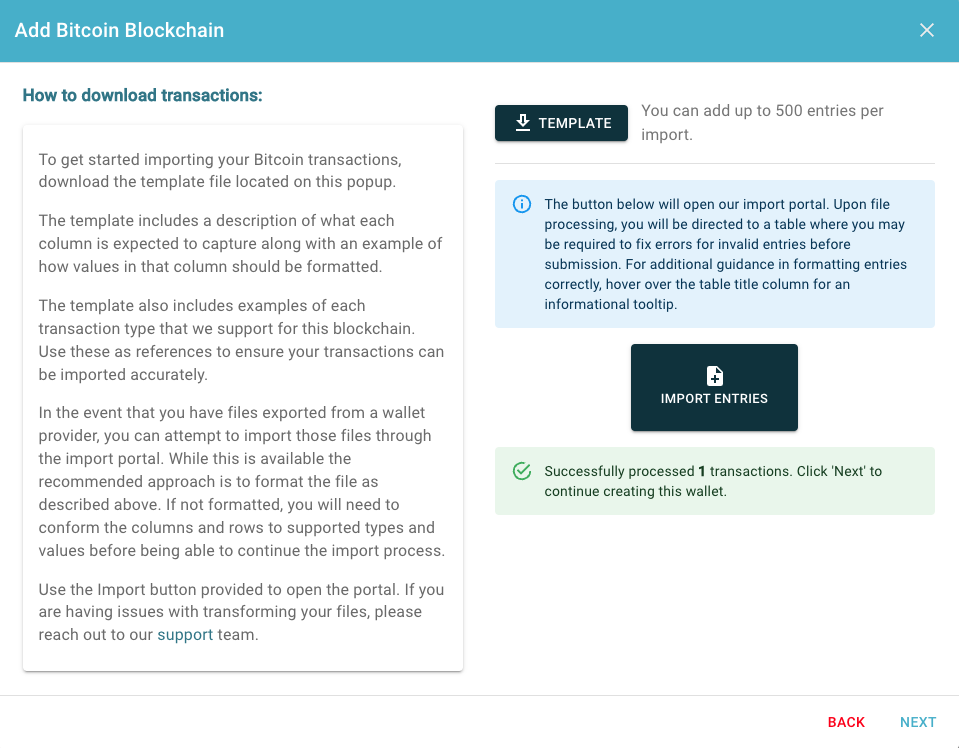Click the How to download transactions heading
This screenshot has height=748, width=959.
point(143,95)
